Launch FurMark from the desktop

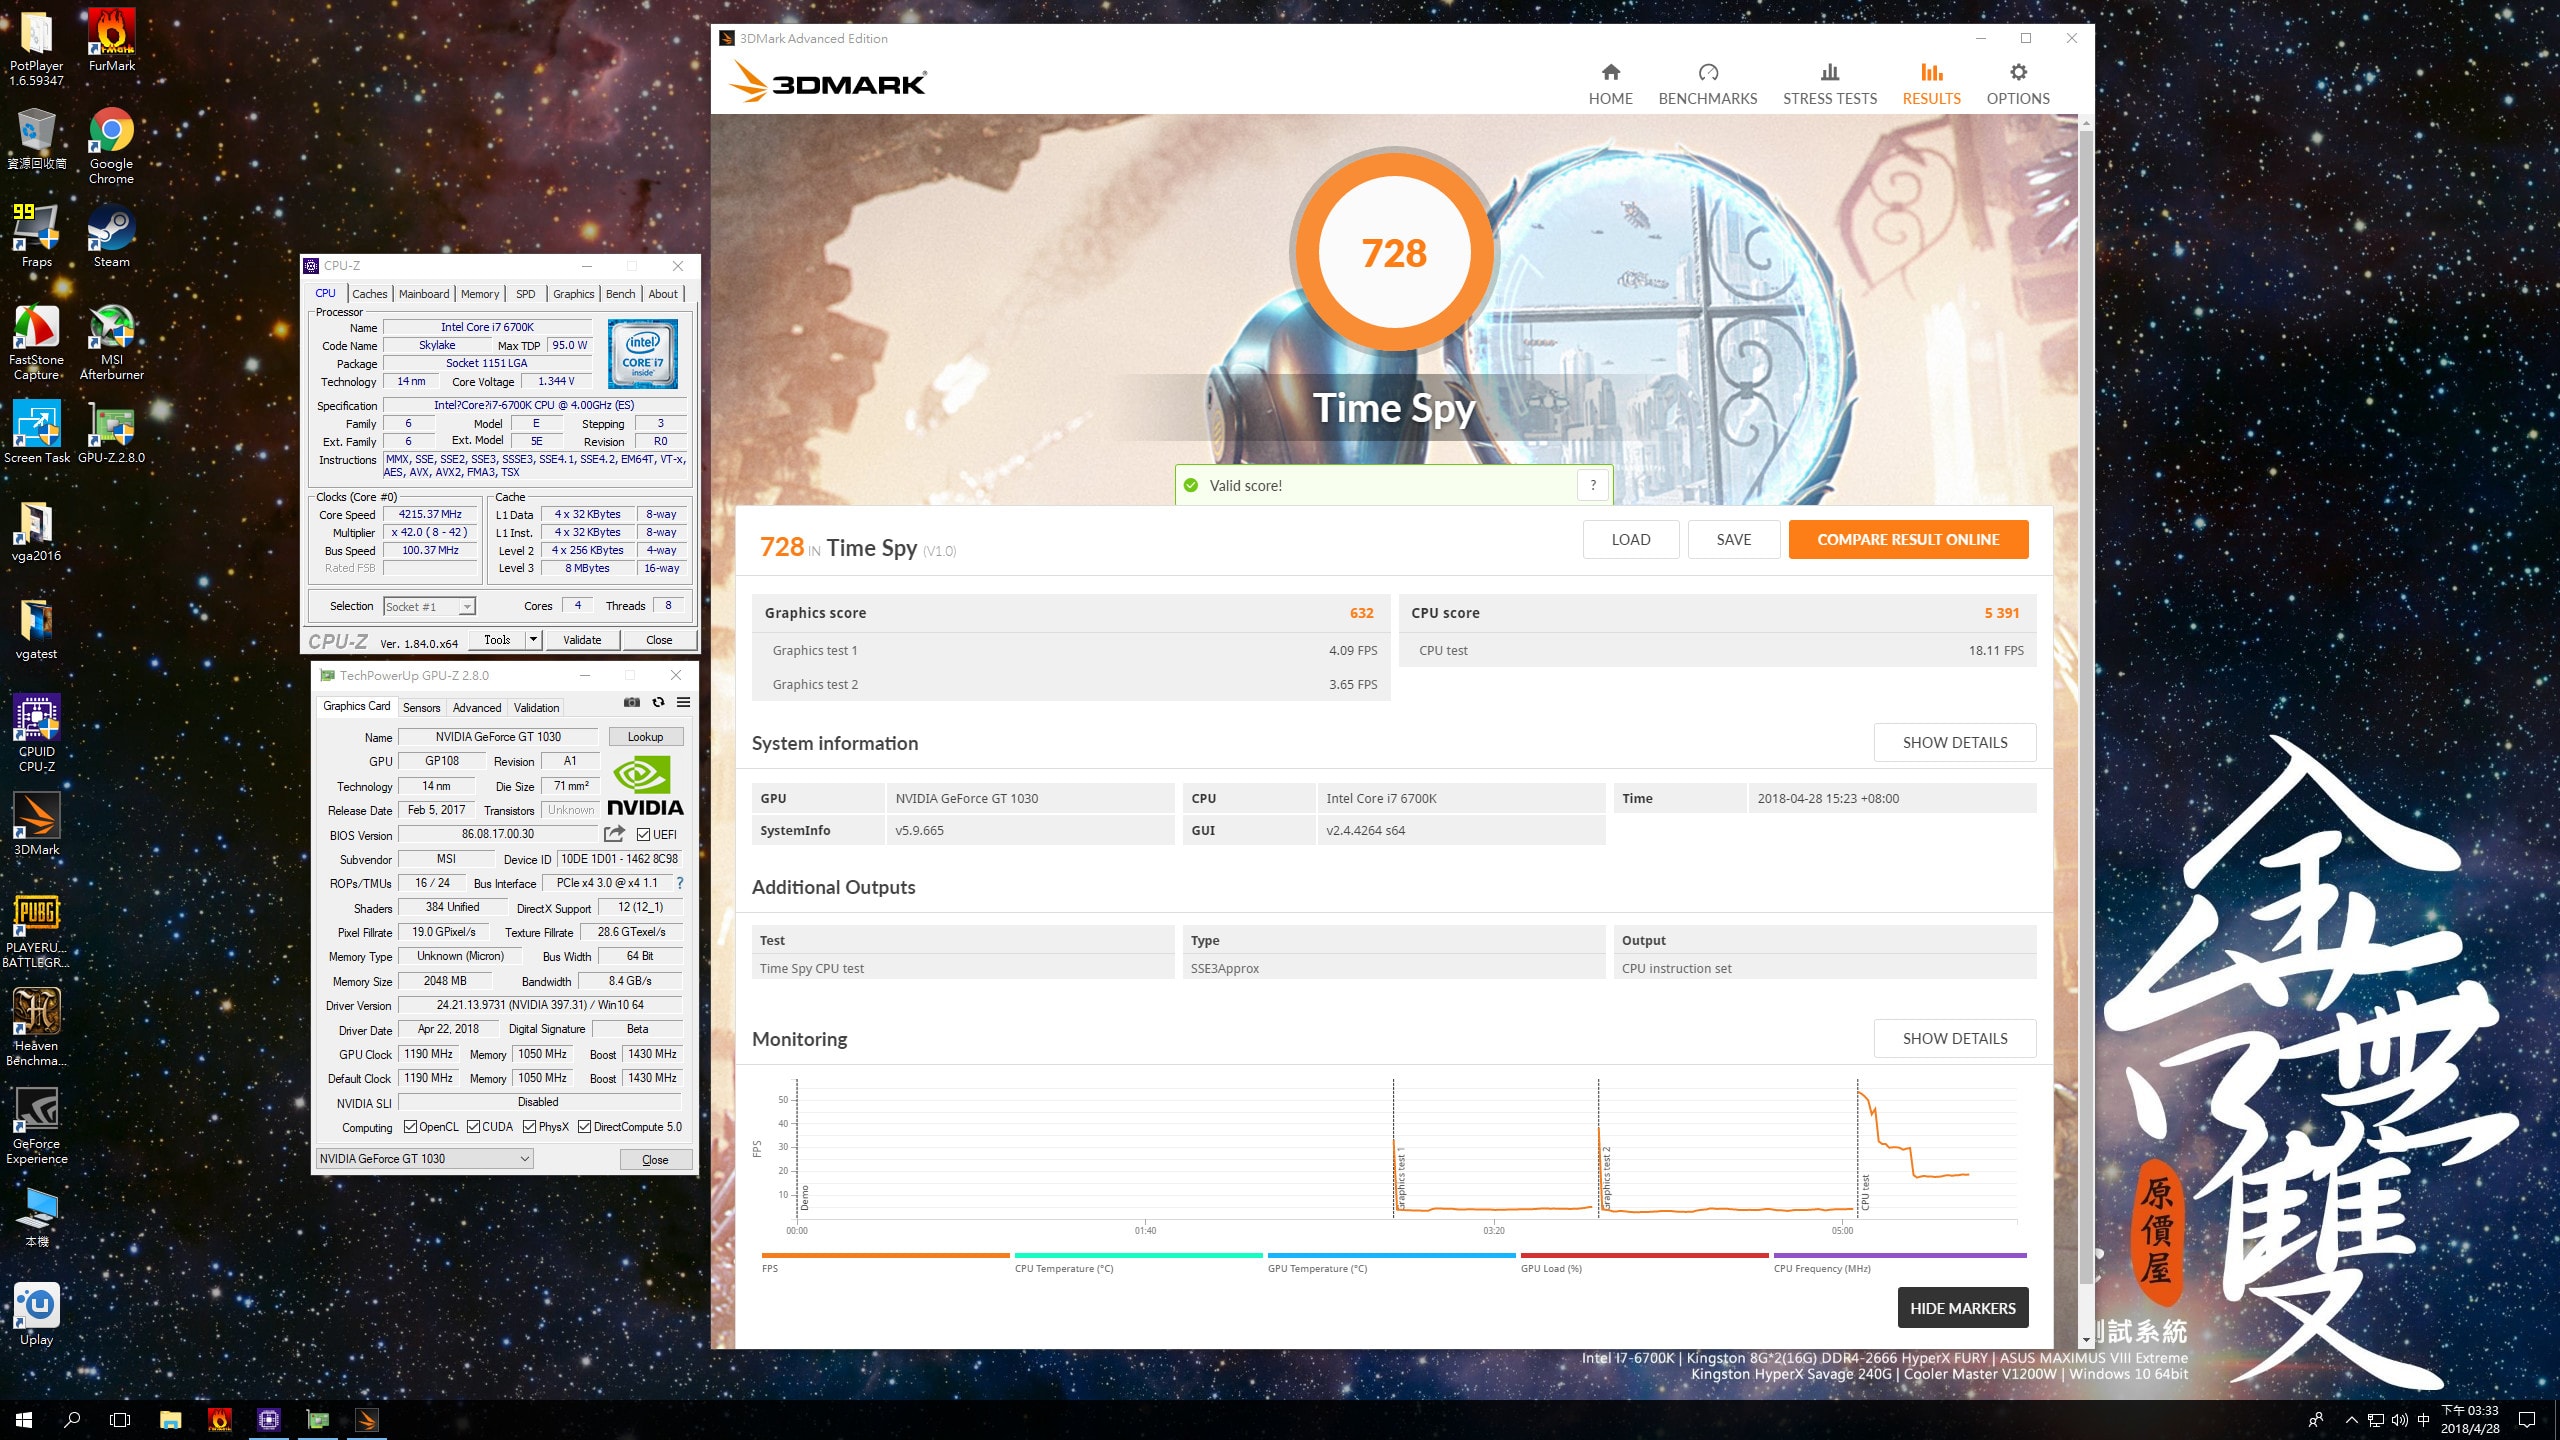click(x=111, y=40)
